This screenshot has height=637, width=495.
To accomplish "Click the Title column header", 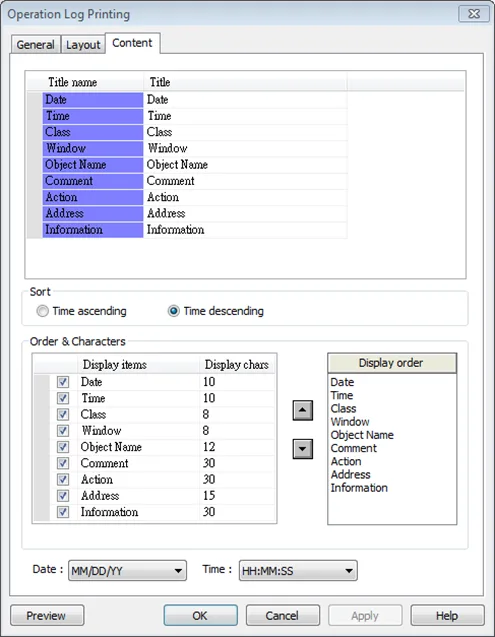I will click(x=245, y=82).
